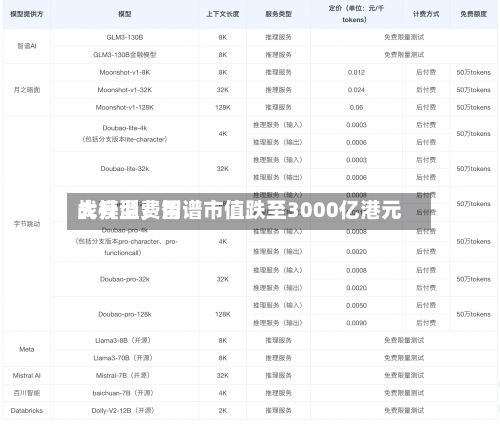Image resolution: width=500 pixels, height=424 pixels.
Task: Click 免费限量测试 in the Dolly-V2-12B row
Action: point(404,411)
